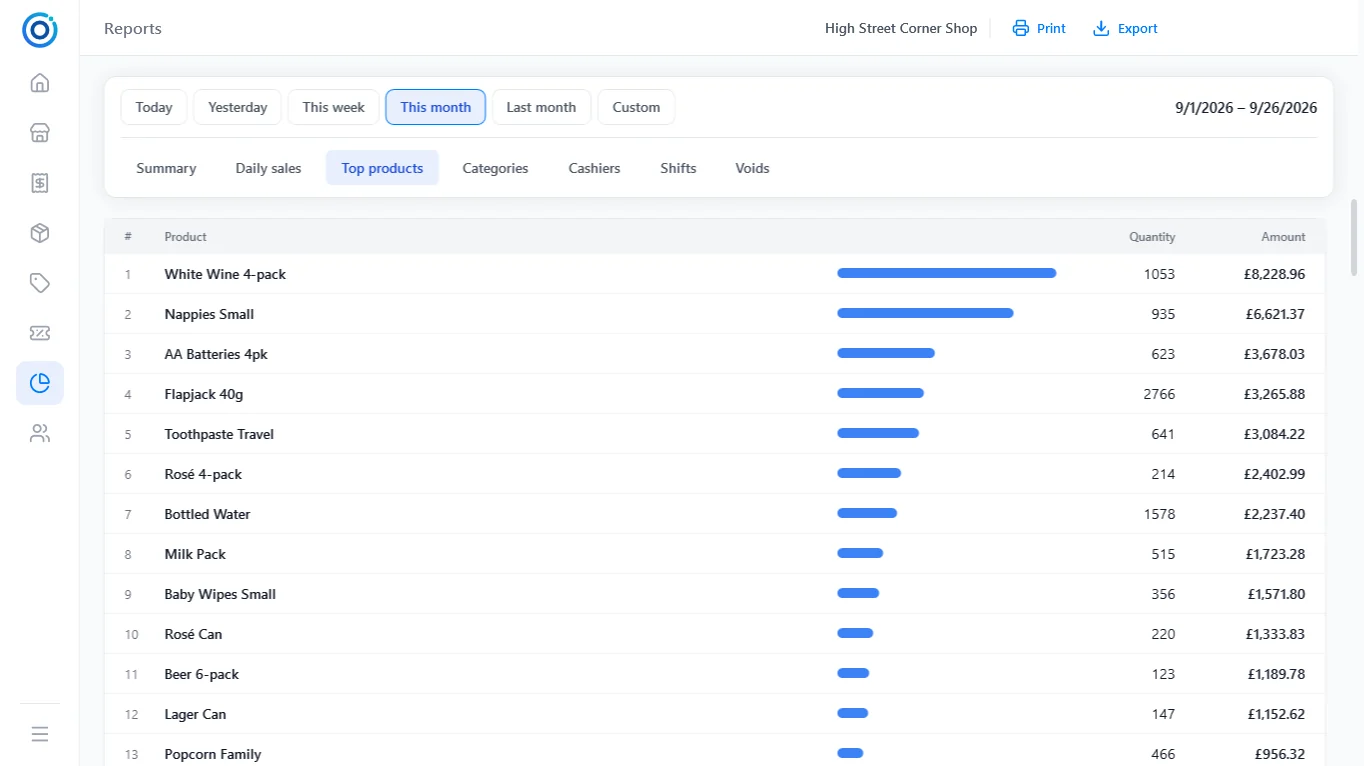Viewport: 1364px width, 766px height.
Task: Export the report
Action: click(x=1125, y=28)
